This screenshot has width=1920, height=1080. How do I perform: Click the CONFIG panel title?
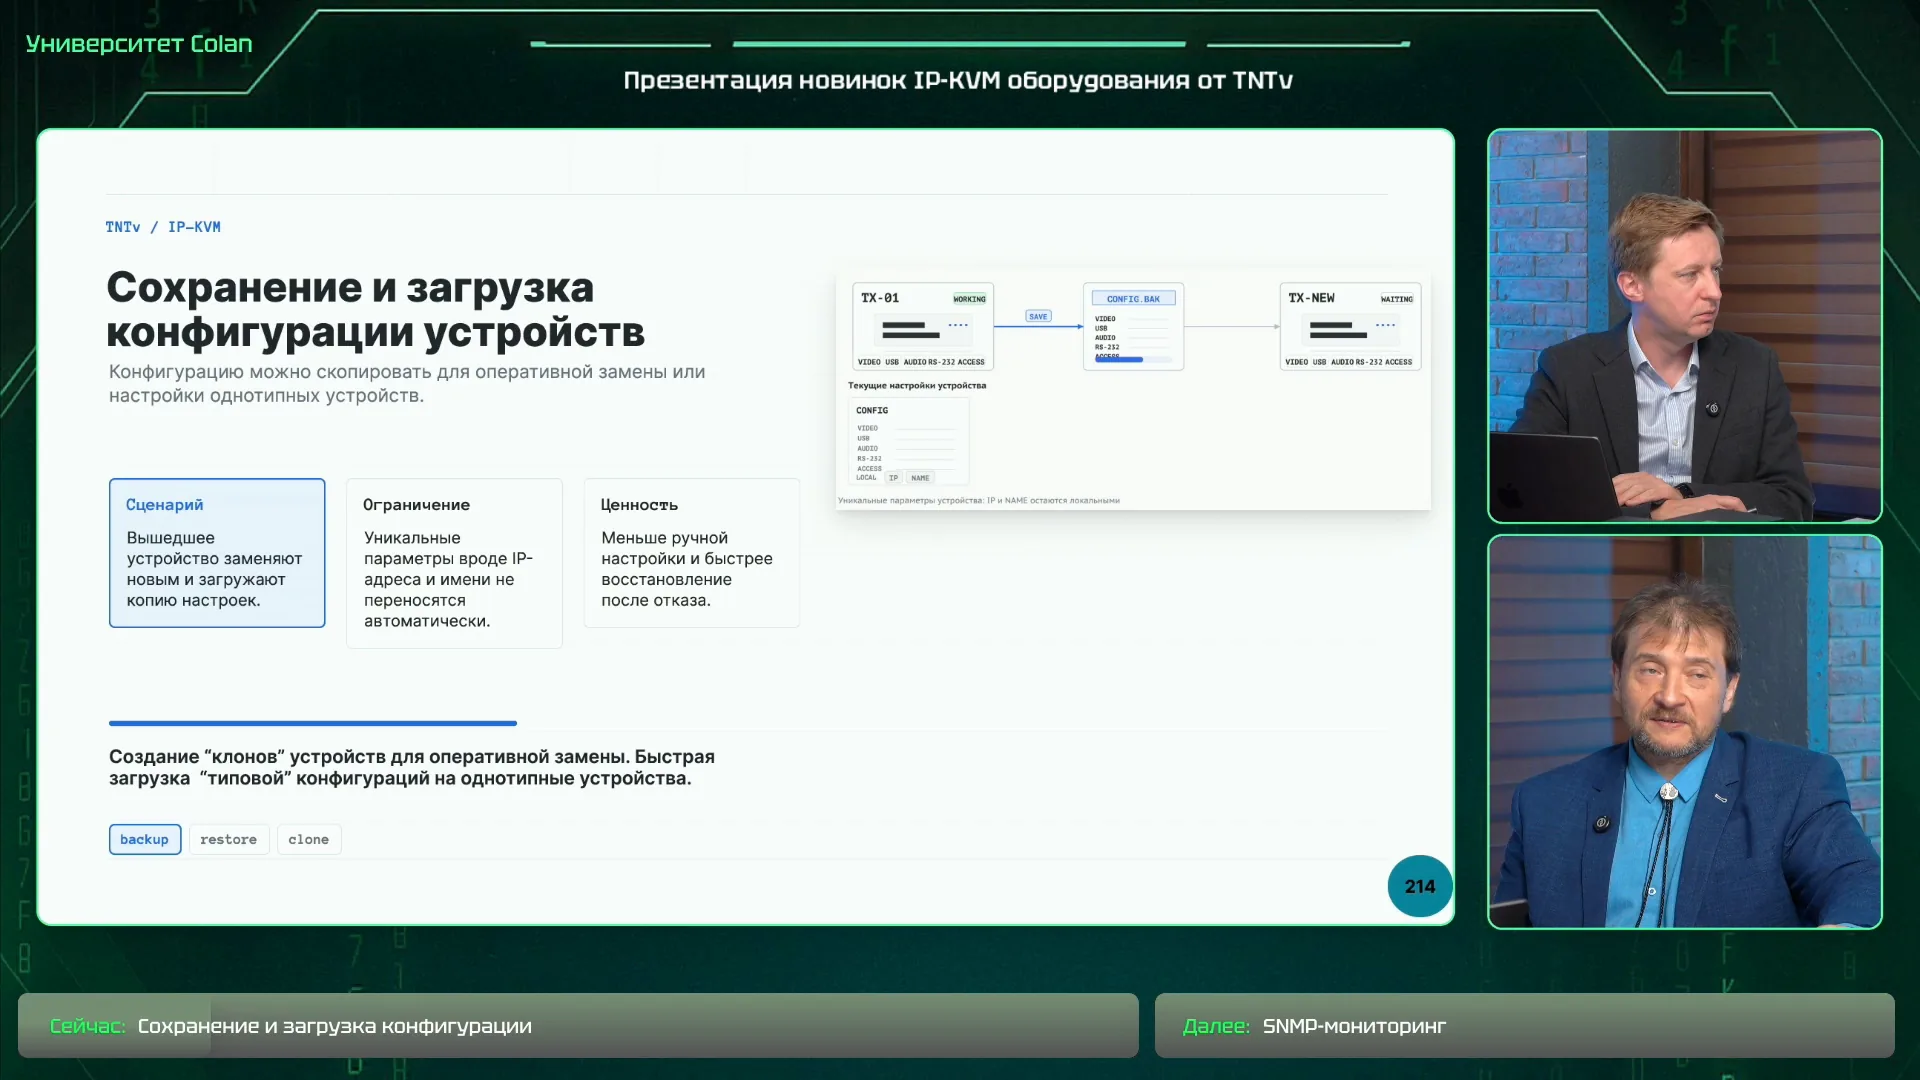point(872,410)
